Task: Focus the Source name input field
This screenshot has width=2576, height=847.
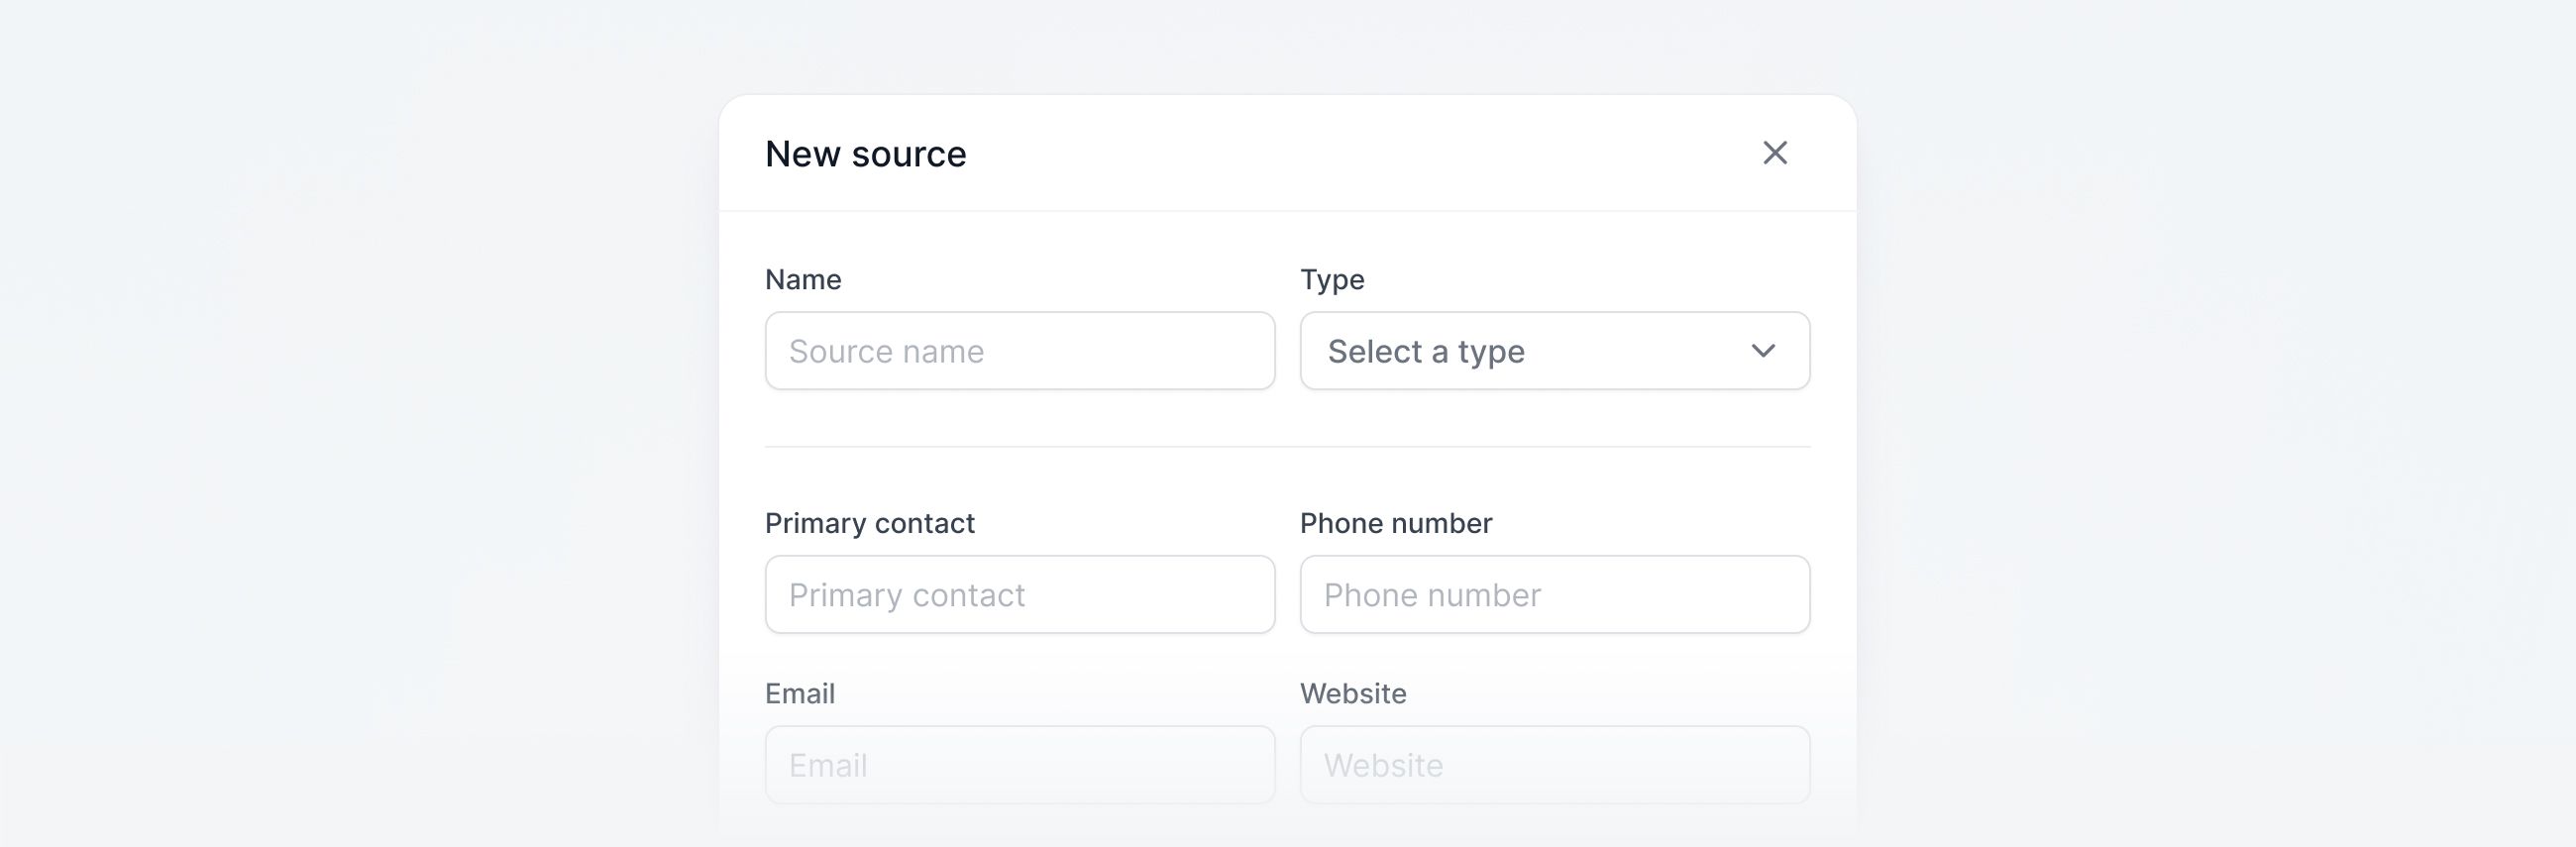Action: click(x=1019, y=351)
